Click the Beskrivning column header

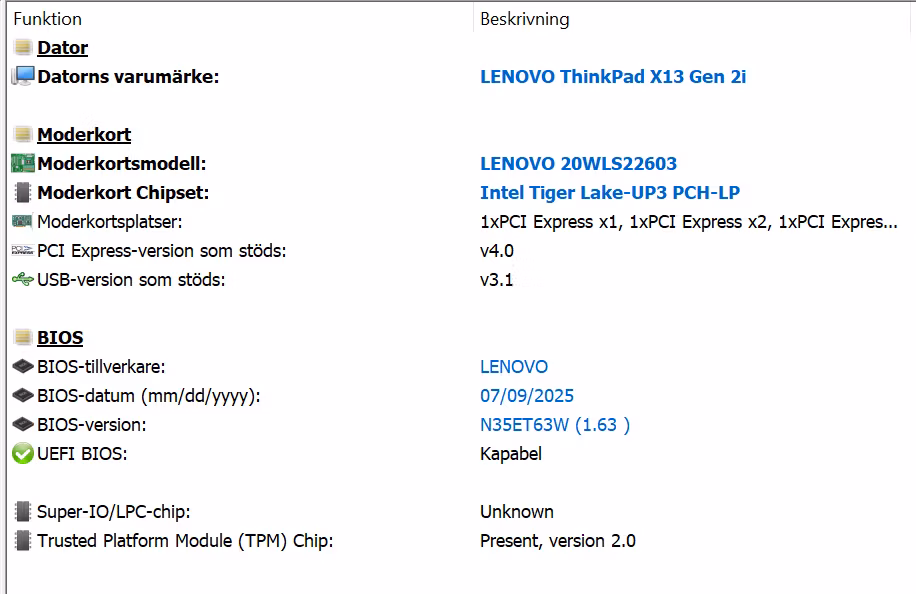coord(524,19)
